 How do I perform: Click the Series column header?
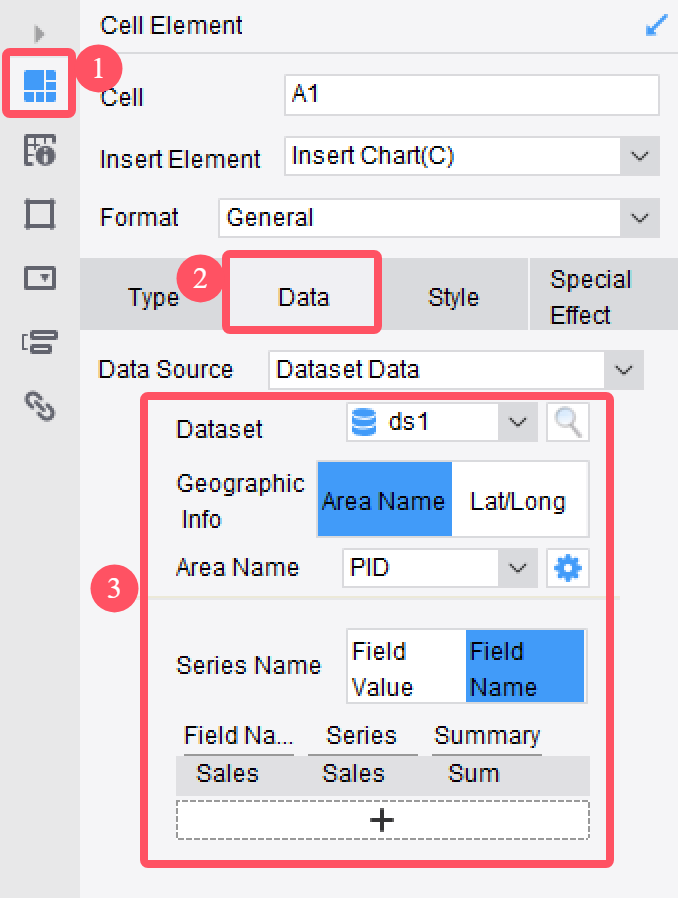(361, 736)
